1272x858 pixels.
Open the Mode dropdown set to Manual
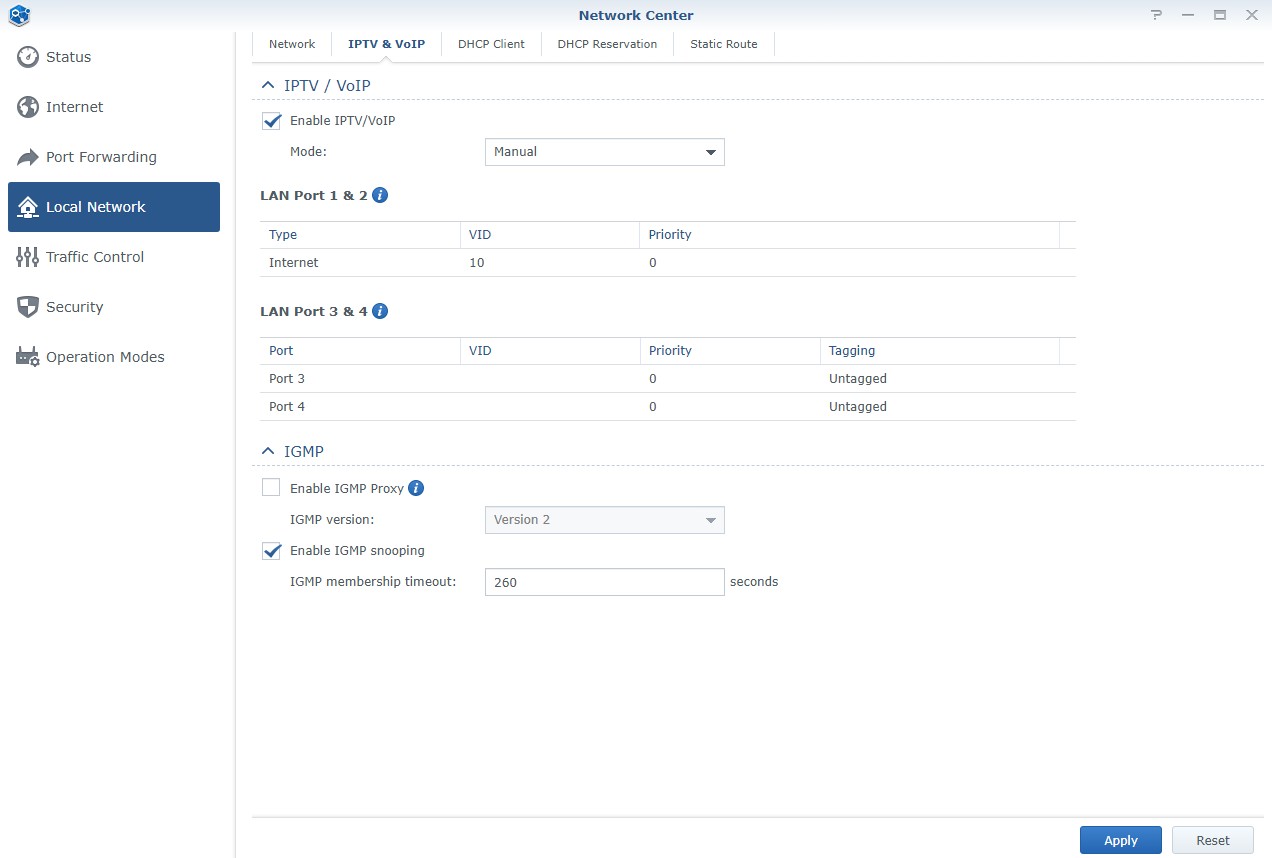(x=604, y=152)
